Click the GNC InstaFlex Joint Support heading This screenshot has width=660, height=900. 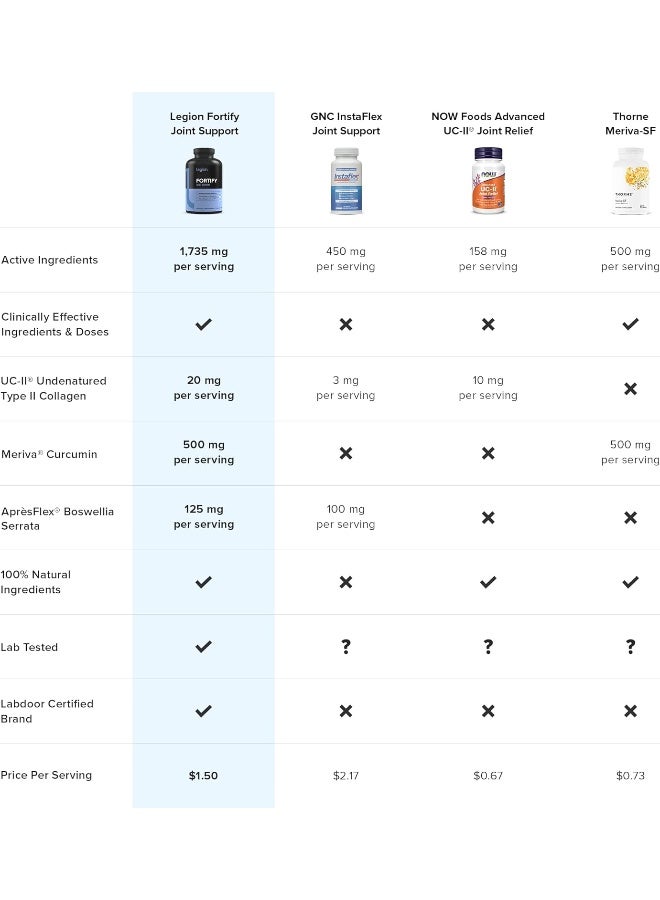pyautogui.click(x=346, y=124)
